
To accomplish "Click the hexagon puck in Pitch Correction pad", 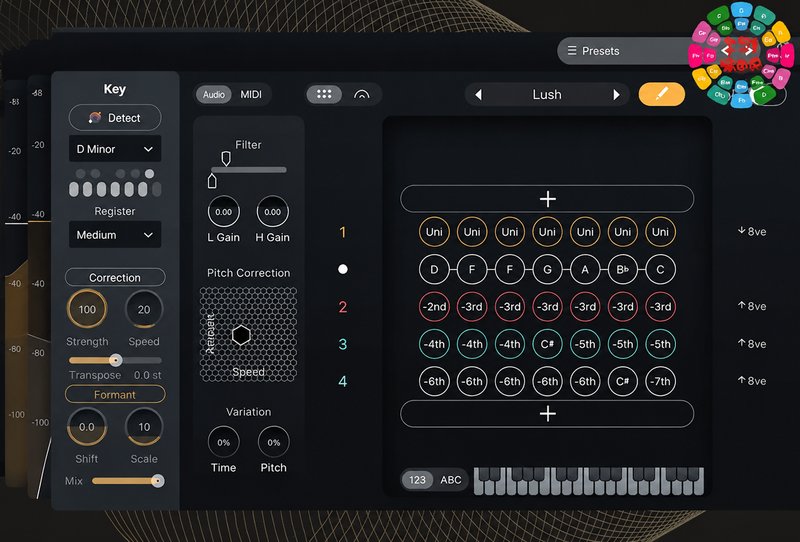I will (241, 335).
